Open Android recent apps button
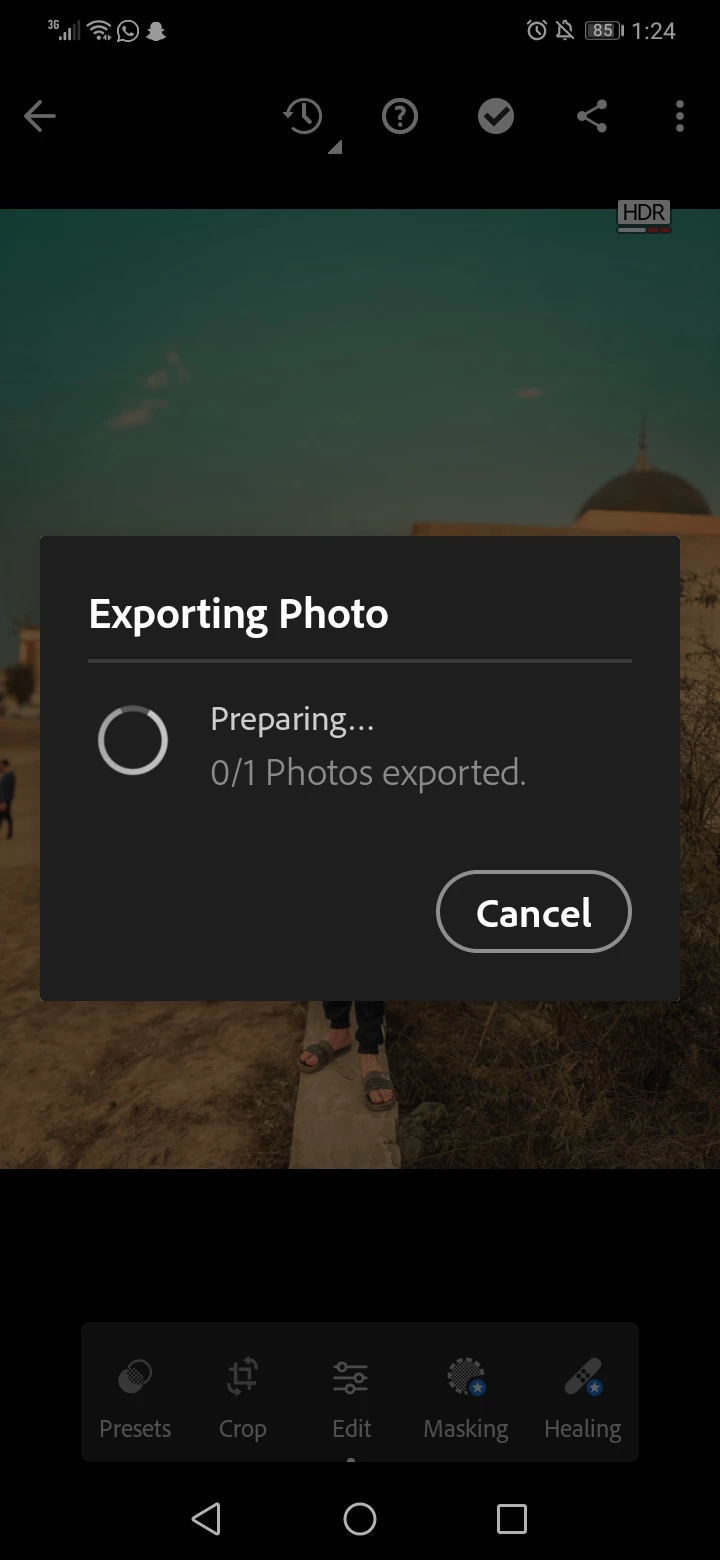The height and width of the screenshot is (1560, 720). tap(512, 1519)
